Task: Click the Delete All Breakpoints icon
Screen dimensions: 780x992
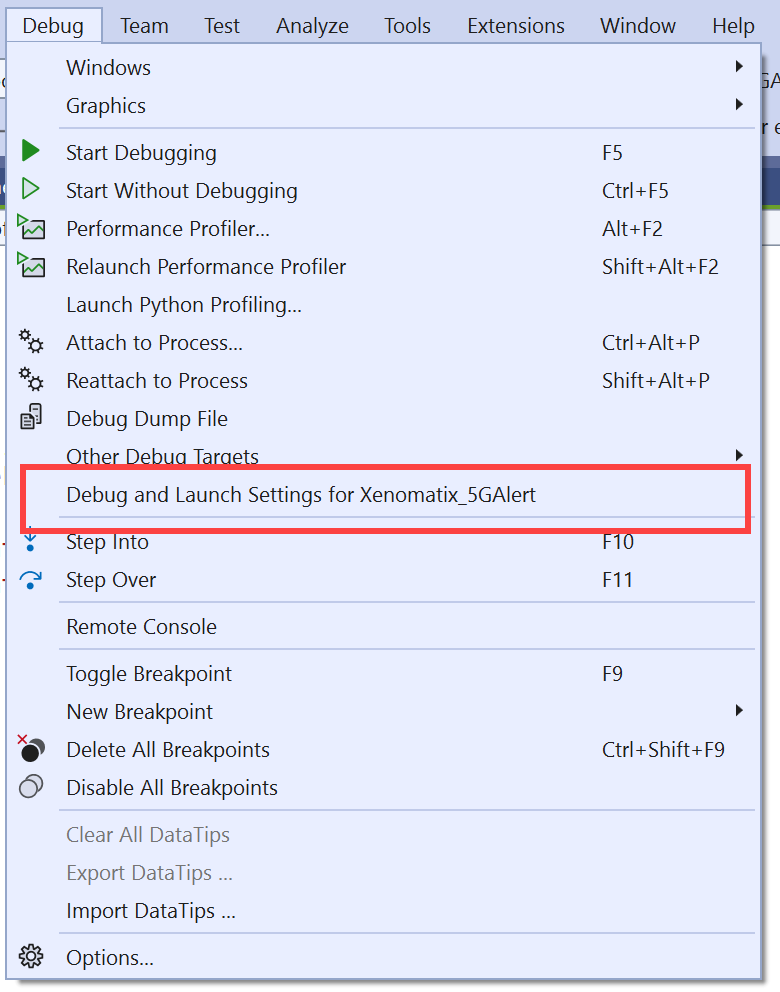Action: [x=31, y=749]
